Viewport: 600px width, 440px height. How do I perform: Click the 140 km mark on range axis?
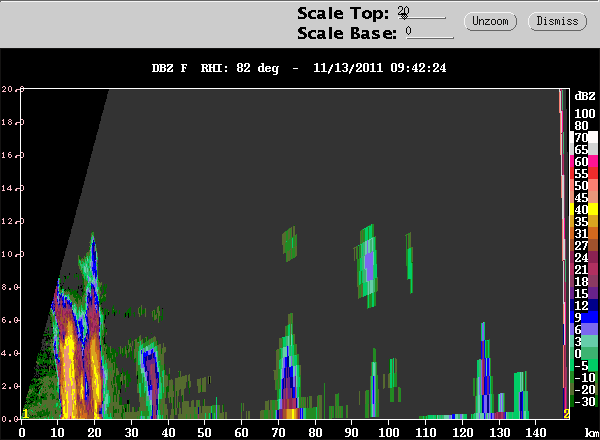point(536,433)
